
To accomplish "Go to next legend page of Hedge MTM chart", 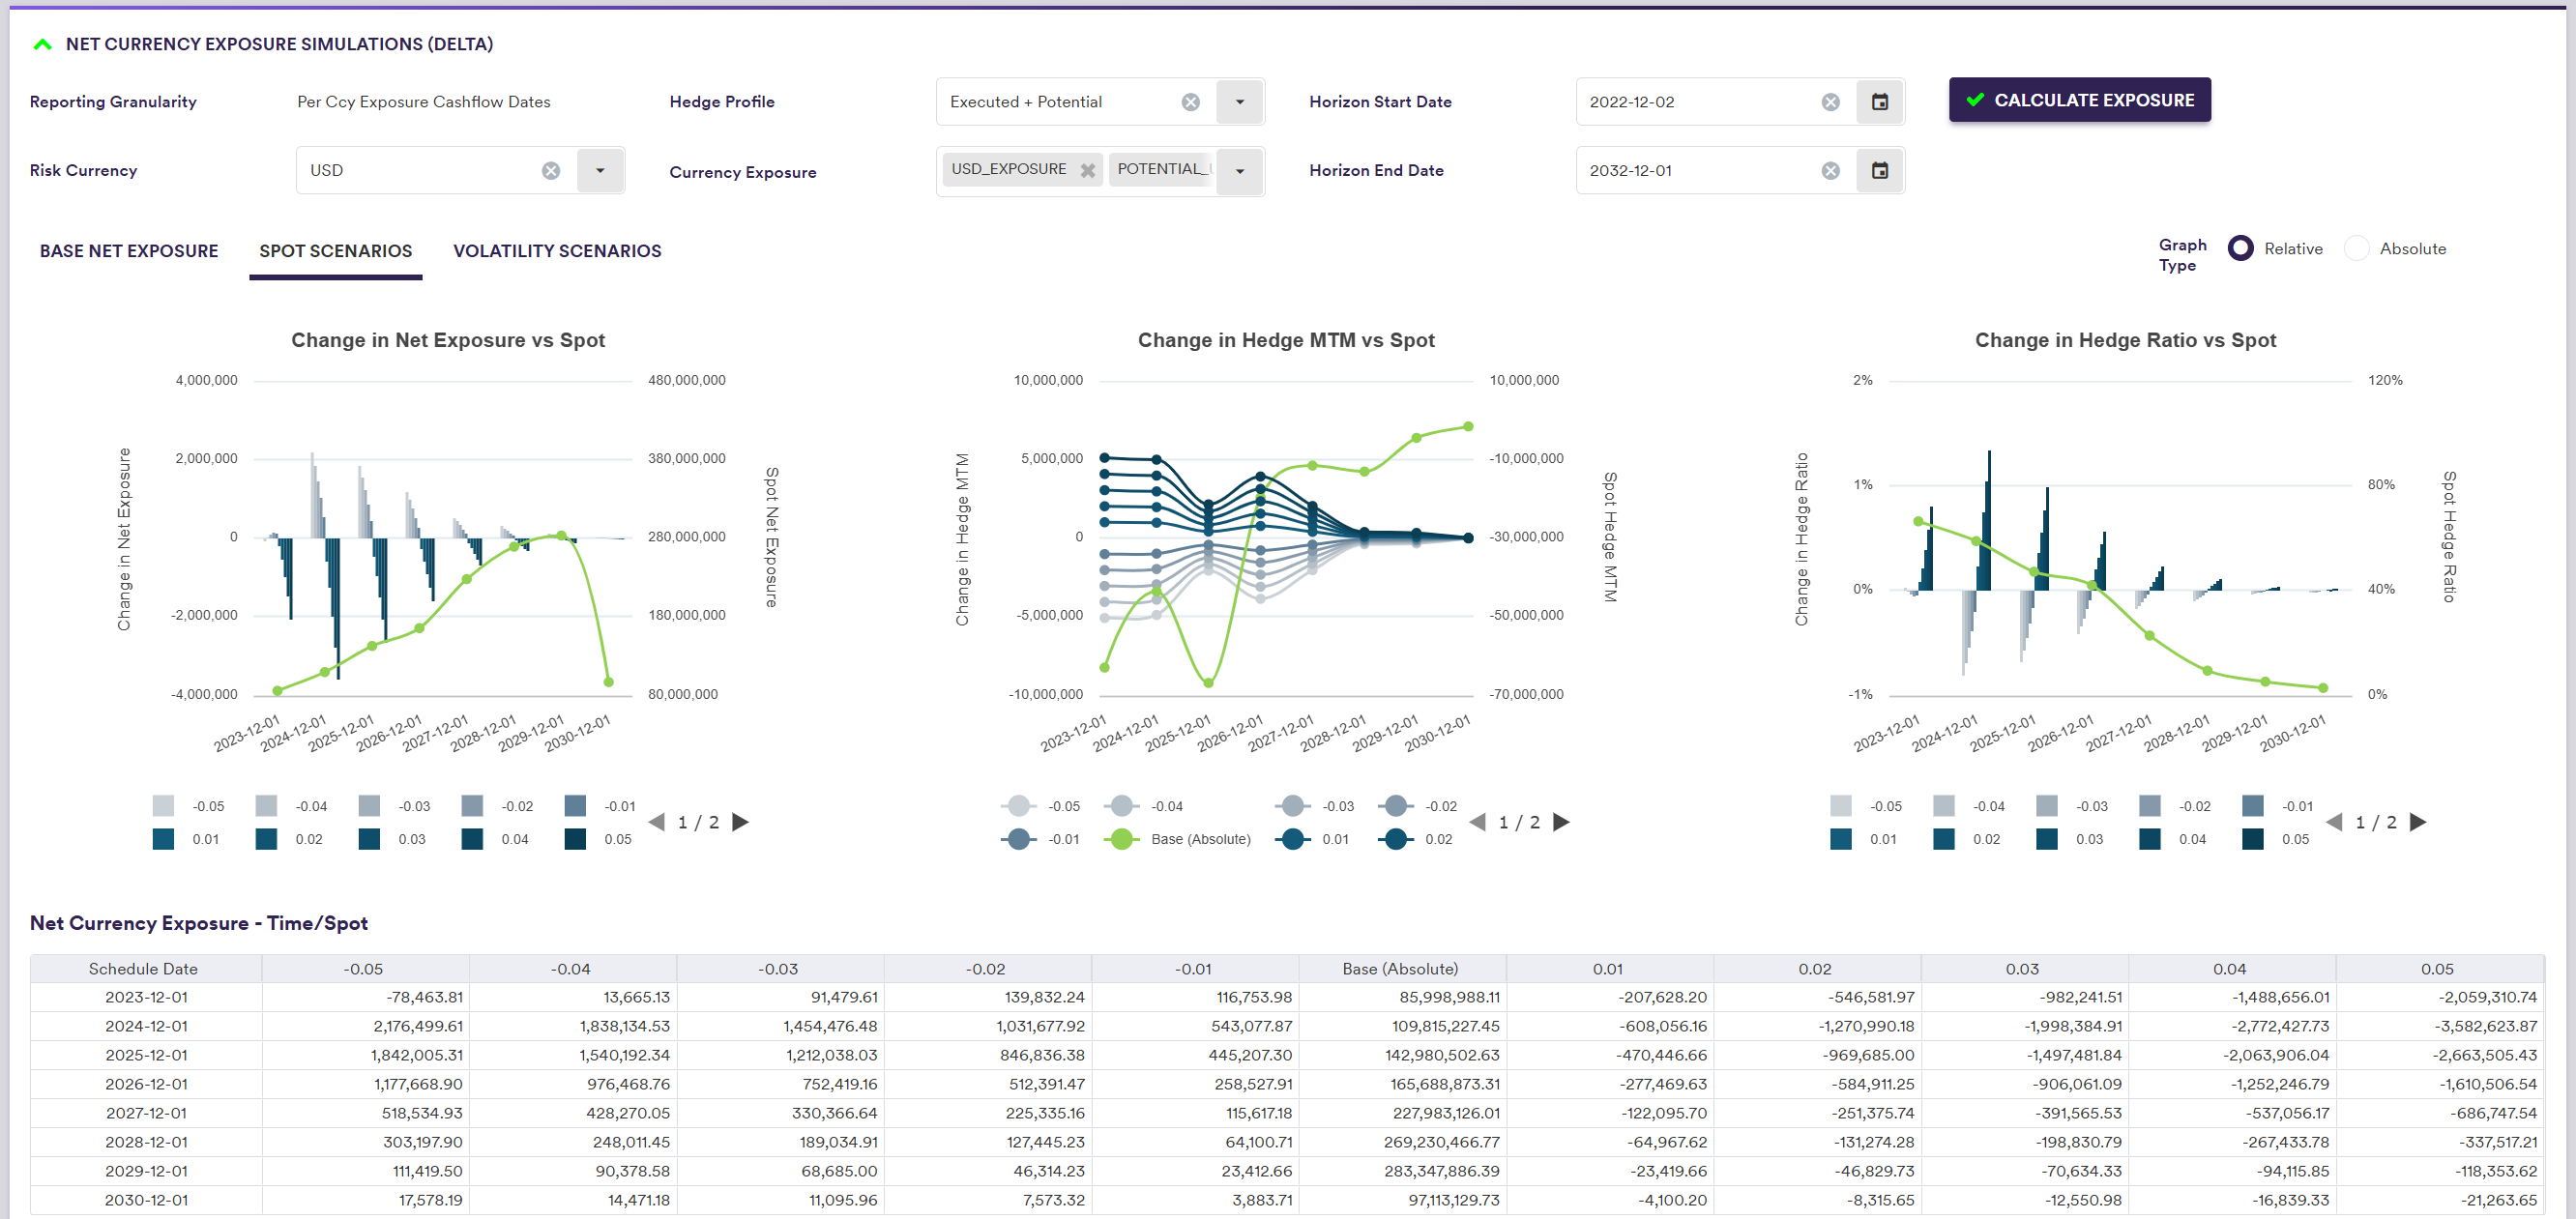I will 1561,822.
